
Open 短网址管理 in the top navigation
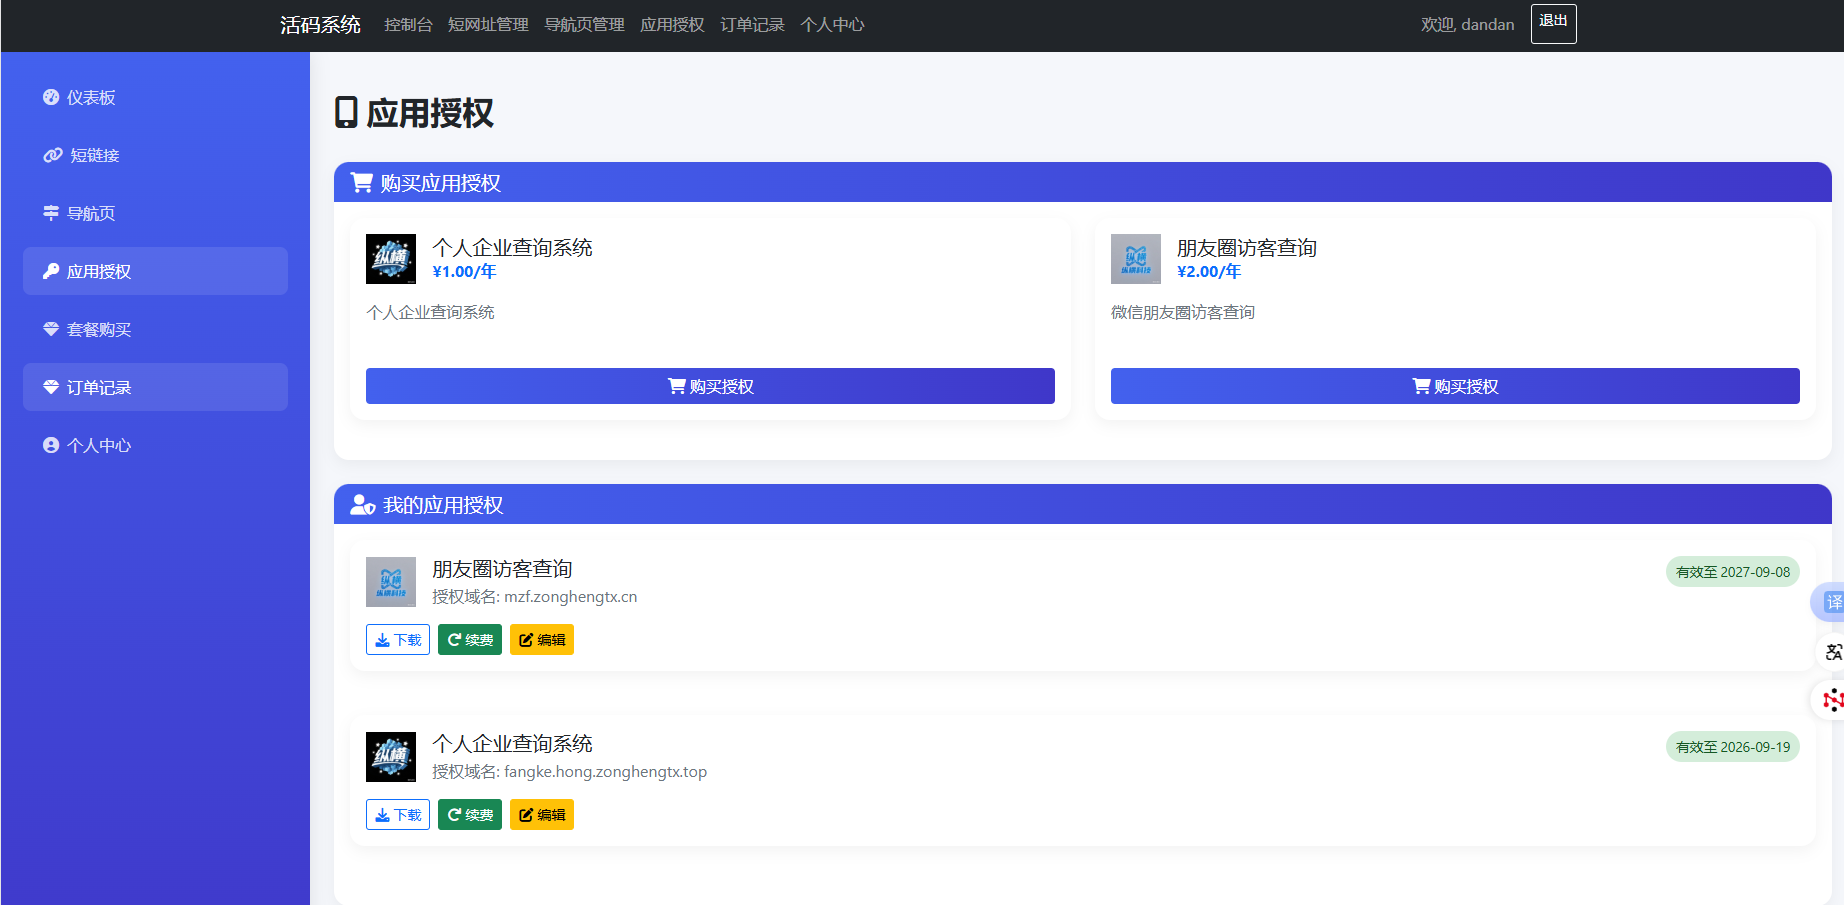(488, 25)
